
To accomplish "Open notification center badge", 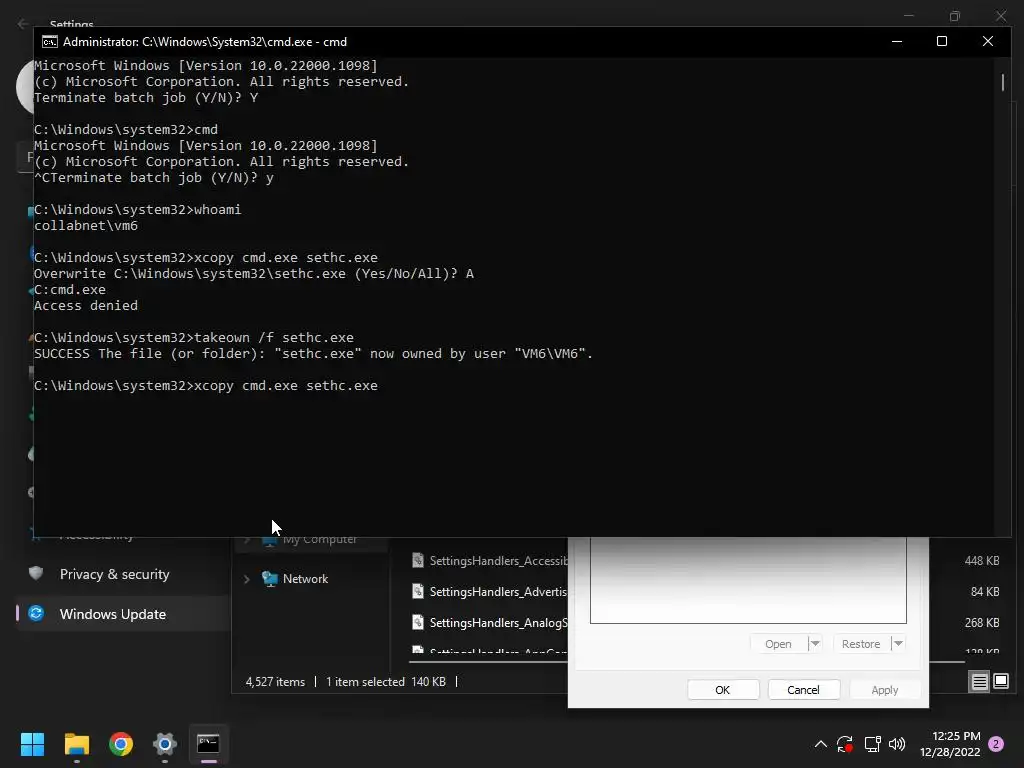I will pyautogui.click(x=996, y=744).
